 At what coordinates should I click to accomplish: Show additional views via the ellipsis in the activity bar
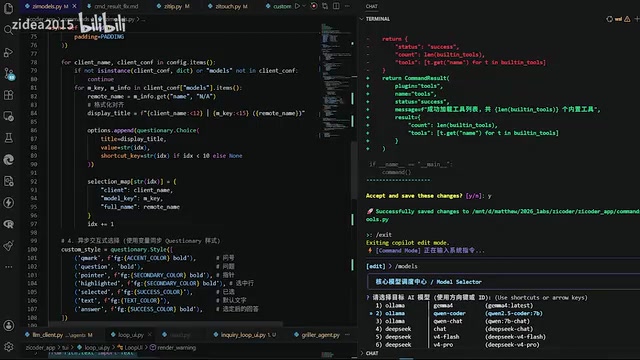coord(9,267)
